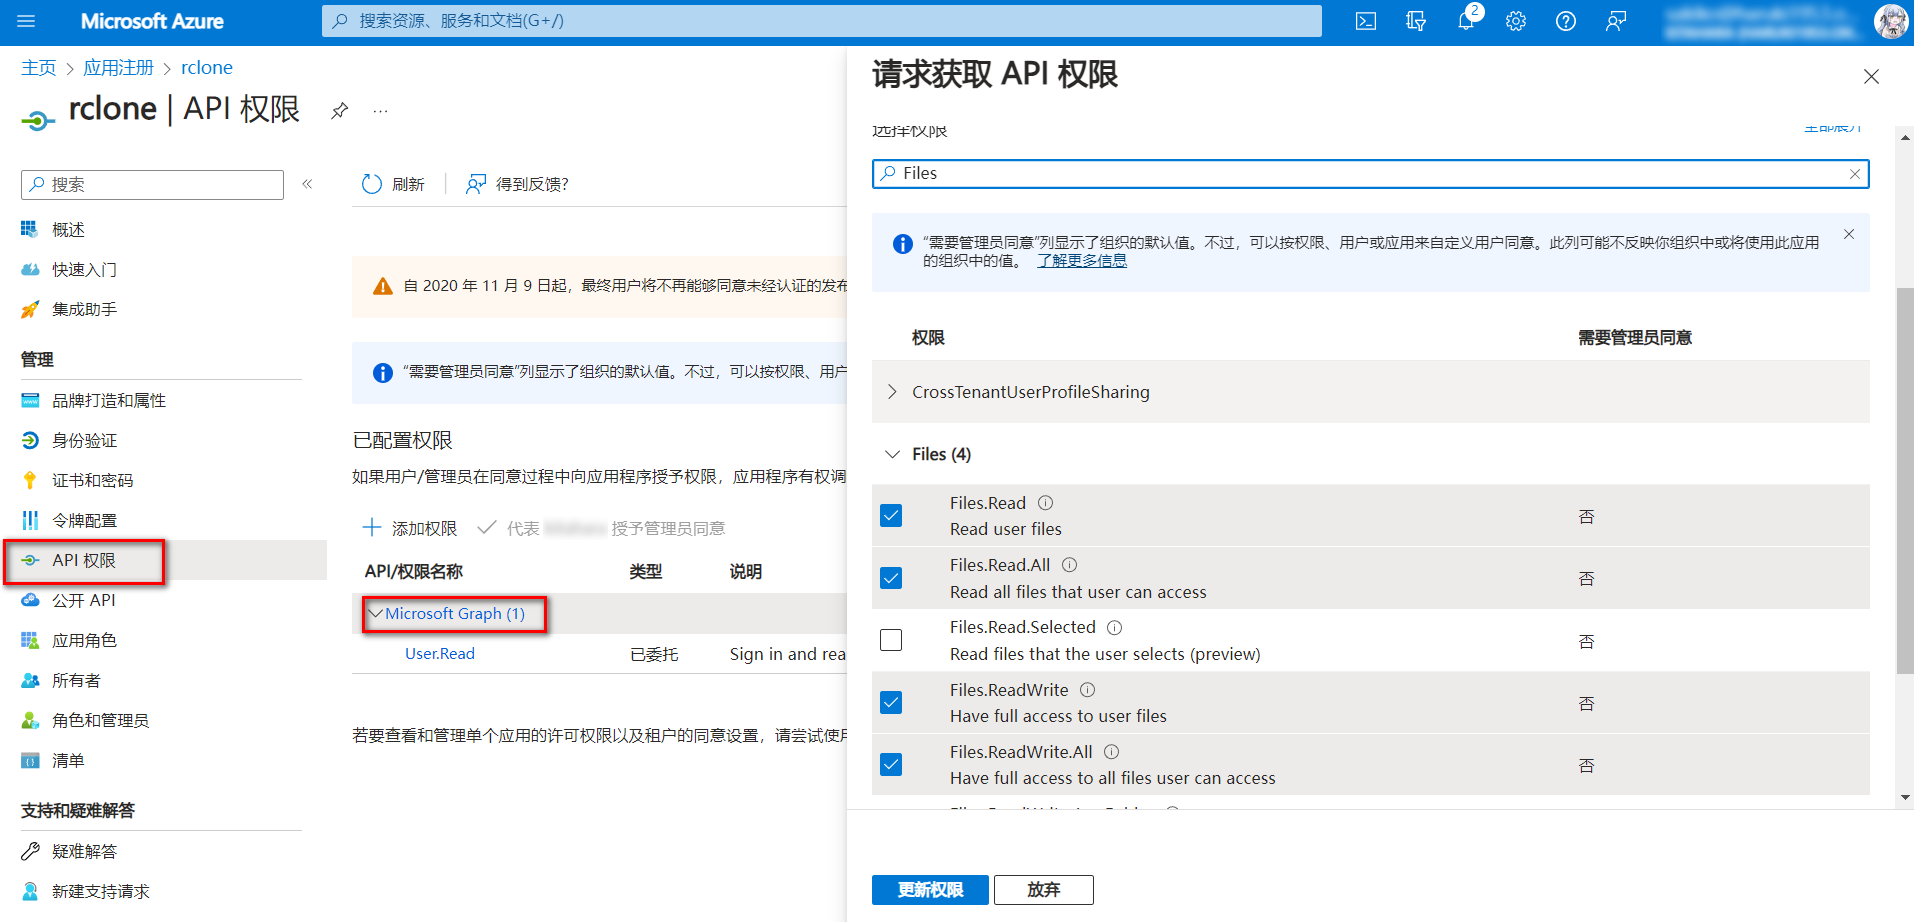Screen dimensions: 1914x922
Task: Click the refresh icon button
Action: coord(372,184)
